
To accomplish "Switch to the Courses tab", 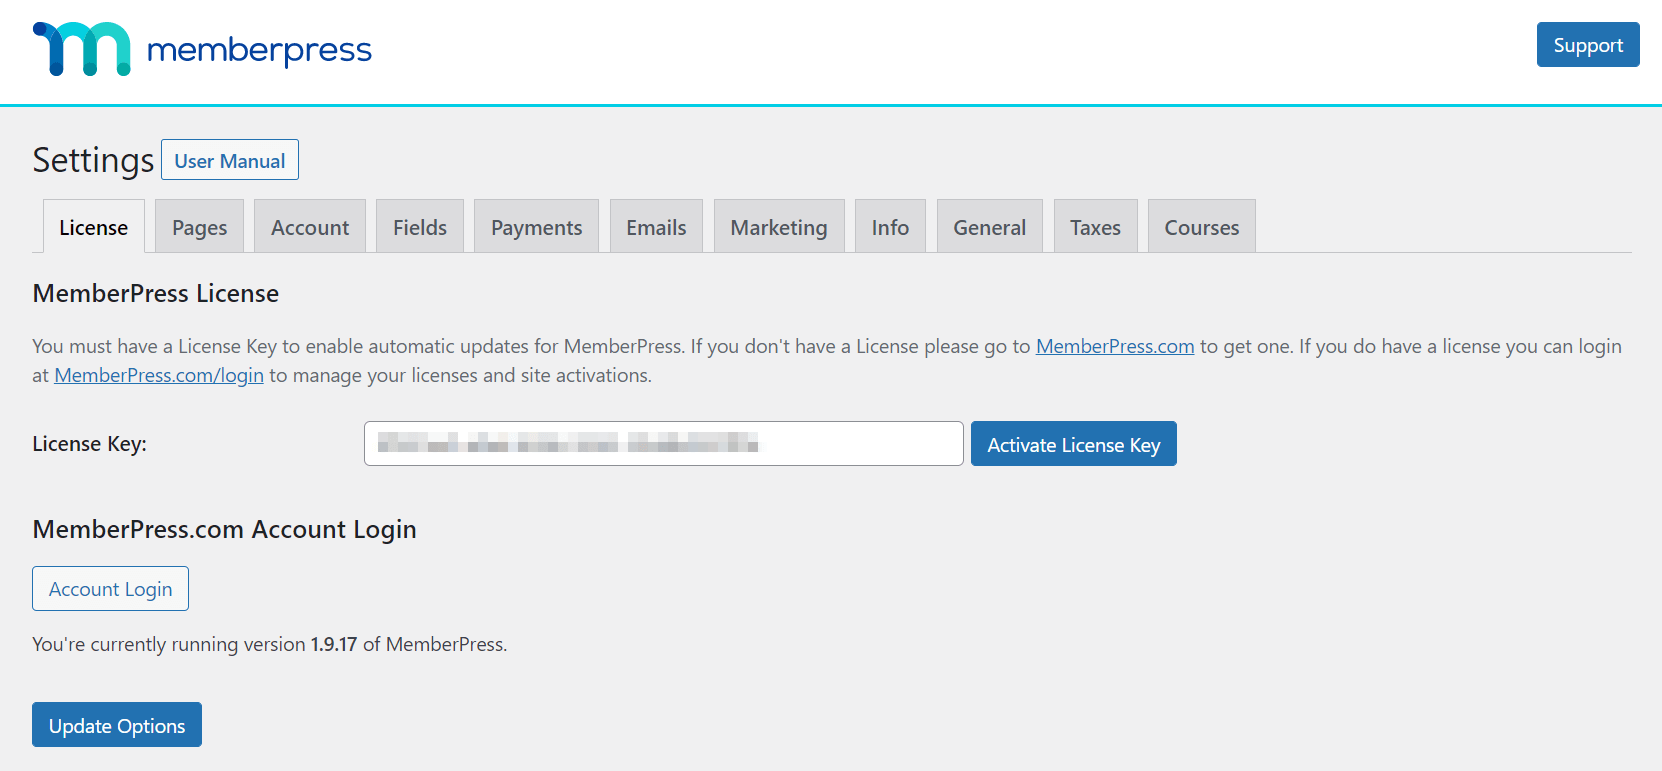I will [x=1202, y=227].
